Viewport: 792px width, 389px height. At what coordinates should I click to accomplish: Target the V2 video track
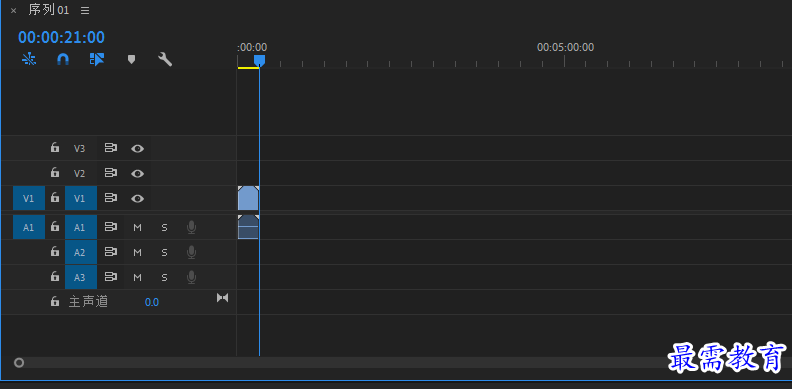[x=80, y=174]
